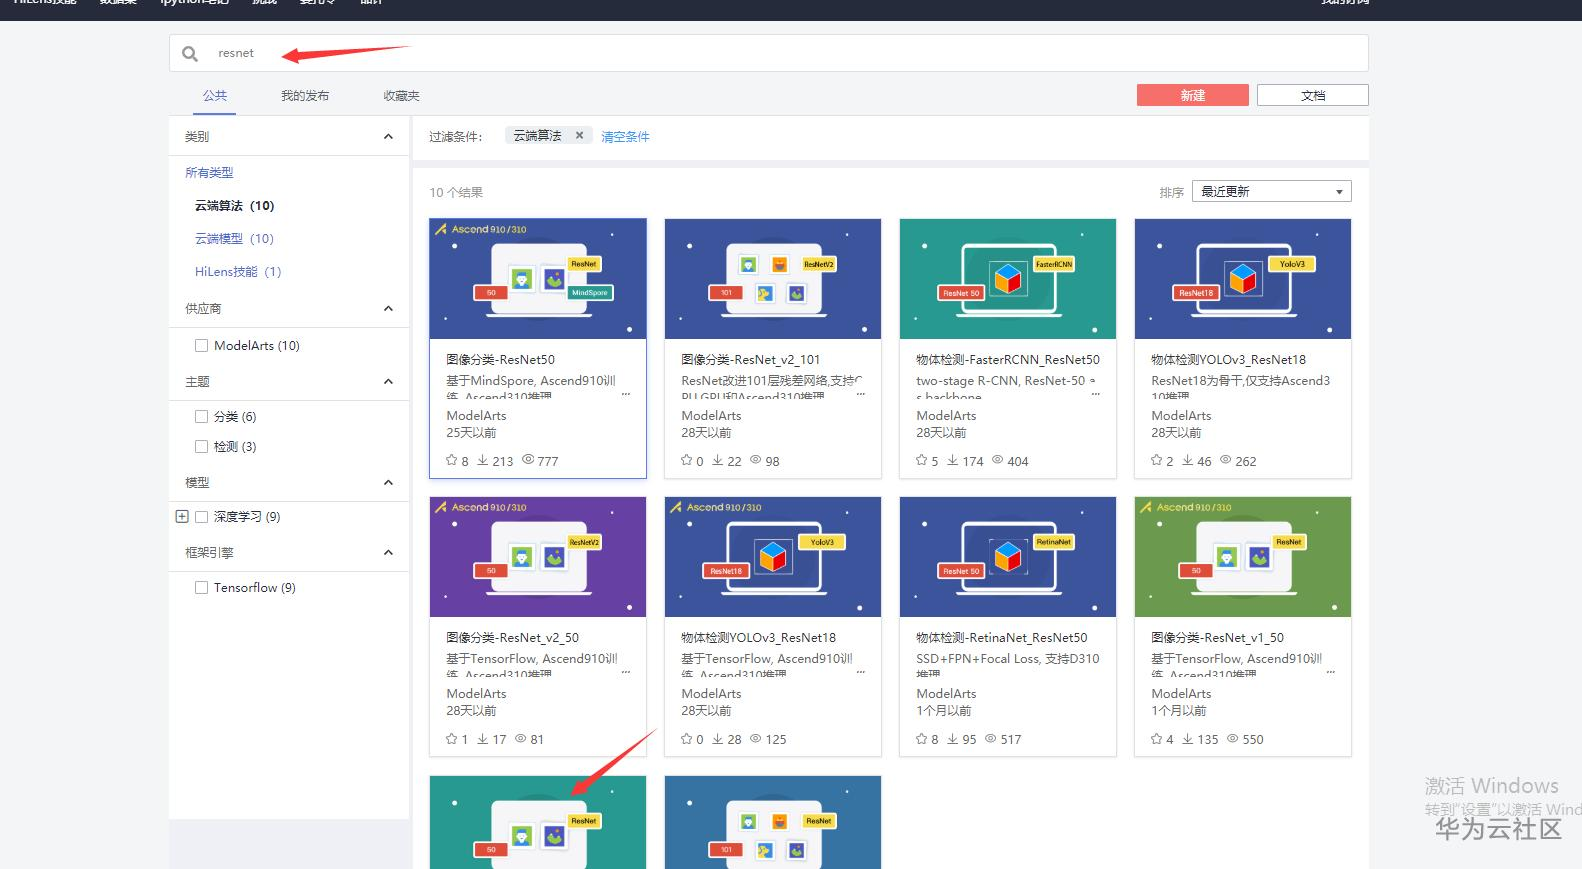Star the 物体检测-FasterRCNN_ResNet50 card
1582x869 pixels.
[921, 461]
